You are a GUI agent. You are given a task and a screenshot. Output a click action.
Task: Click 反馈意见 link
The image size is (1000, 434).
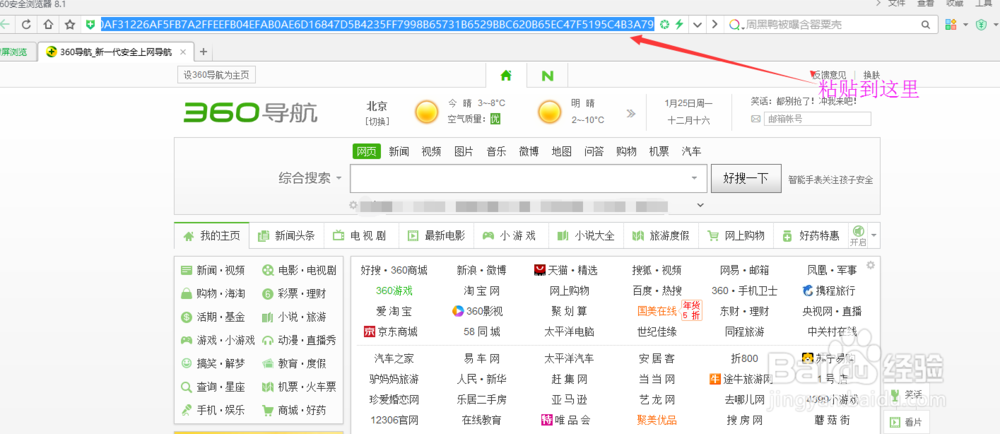tap(830, 75)
